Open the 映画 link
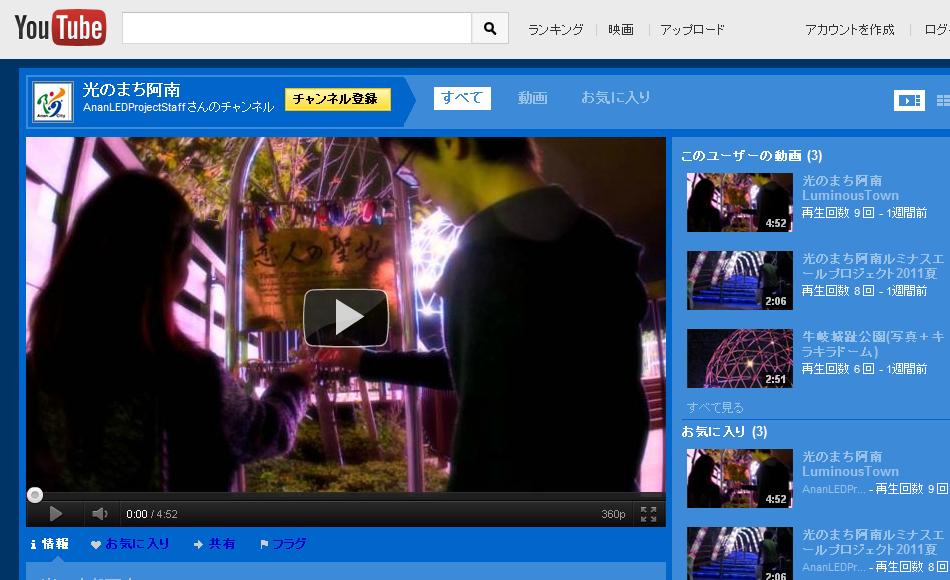The height and width of the screenshot is (580, 950). coord(621,30)
